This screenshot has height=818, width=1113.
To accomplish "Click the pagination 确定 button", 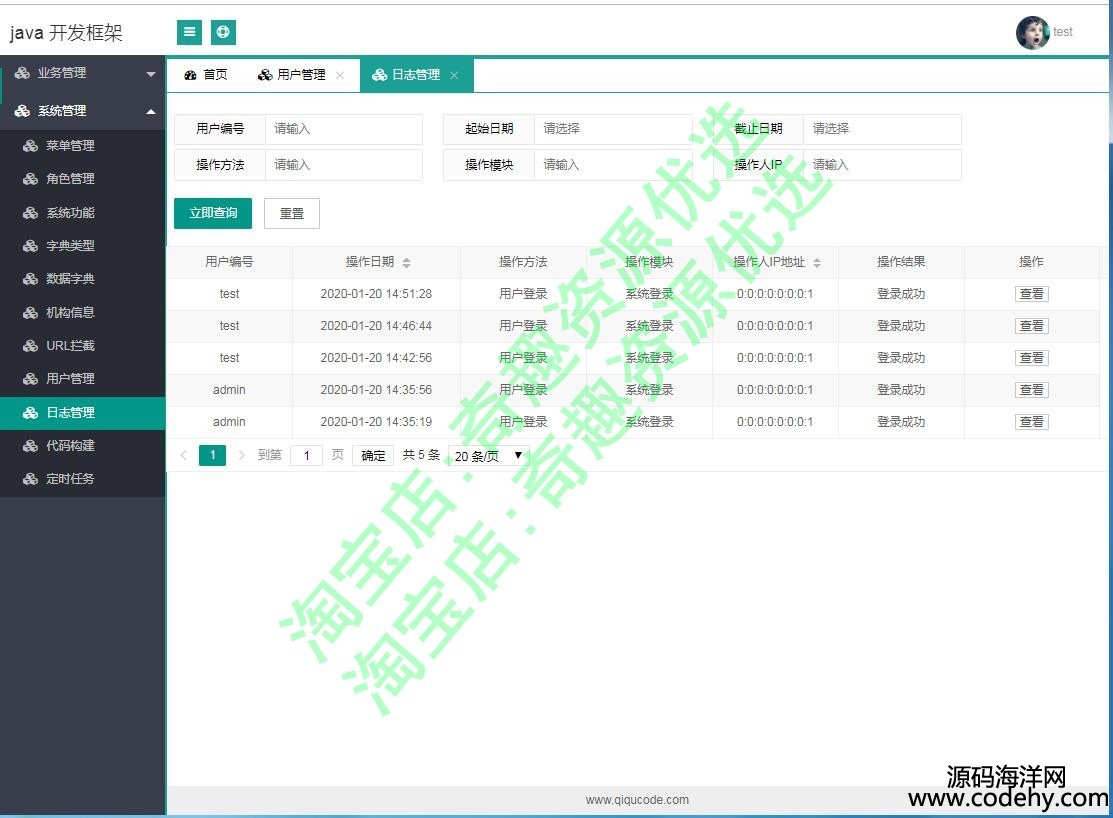I will pos(373,456).
